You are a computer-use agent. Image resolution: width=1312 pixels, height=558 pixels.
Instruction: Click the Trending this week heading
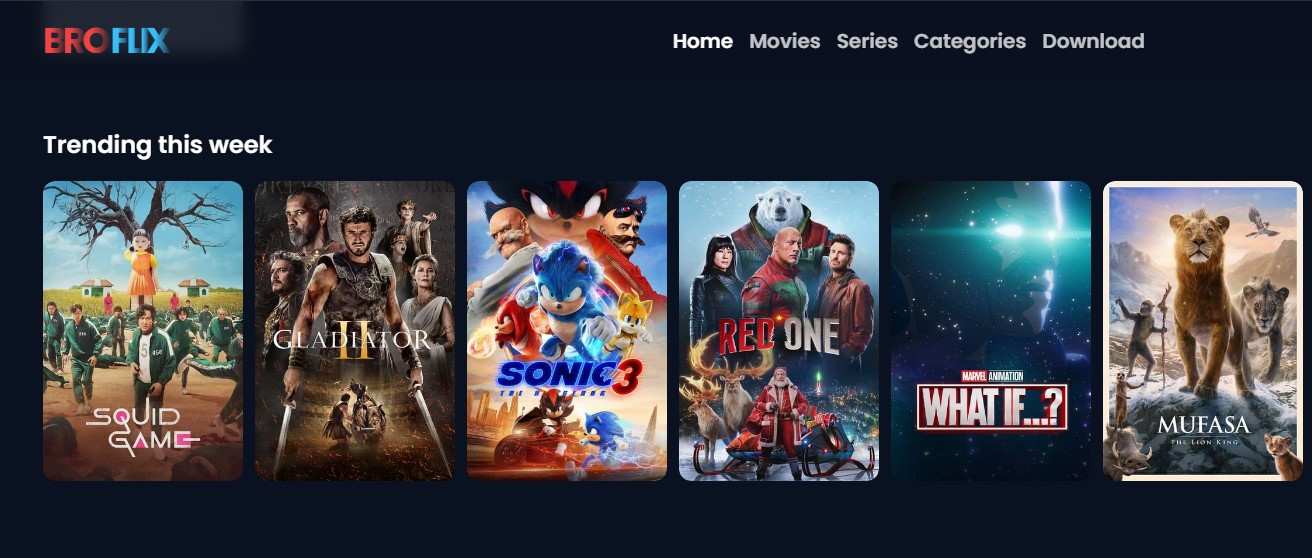(x=158, y=145)
